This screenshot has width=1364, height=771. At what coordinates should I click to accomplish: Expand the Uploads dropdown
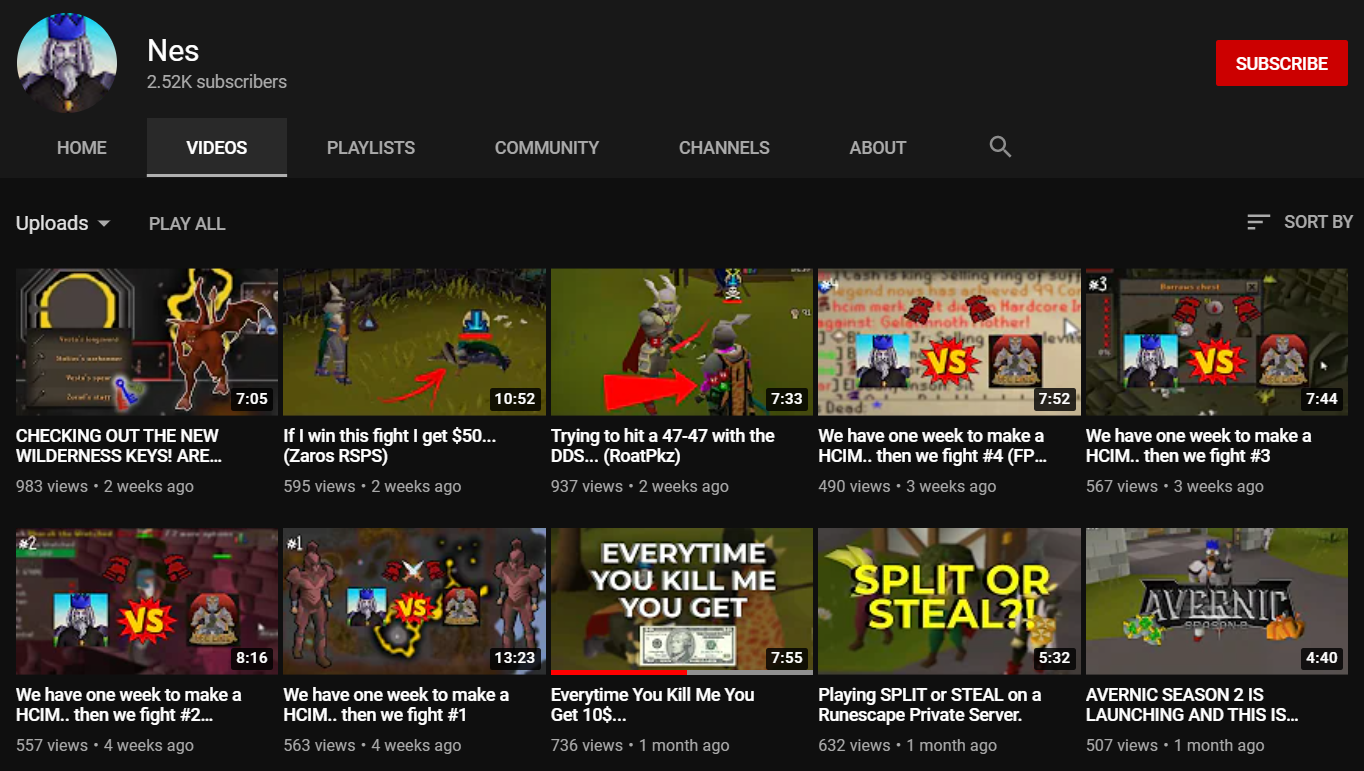(x=63, y=223)
